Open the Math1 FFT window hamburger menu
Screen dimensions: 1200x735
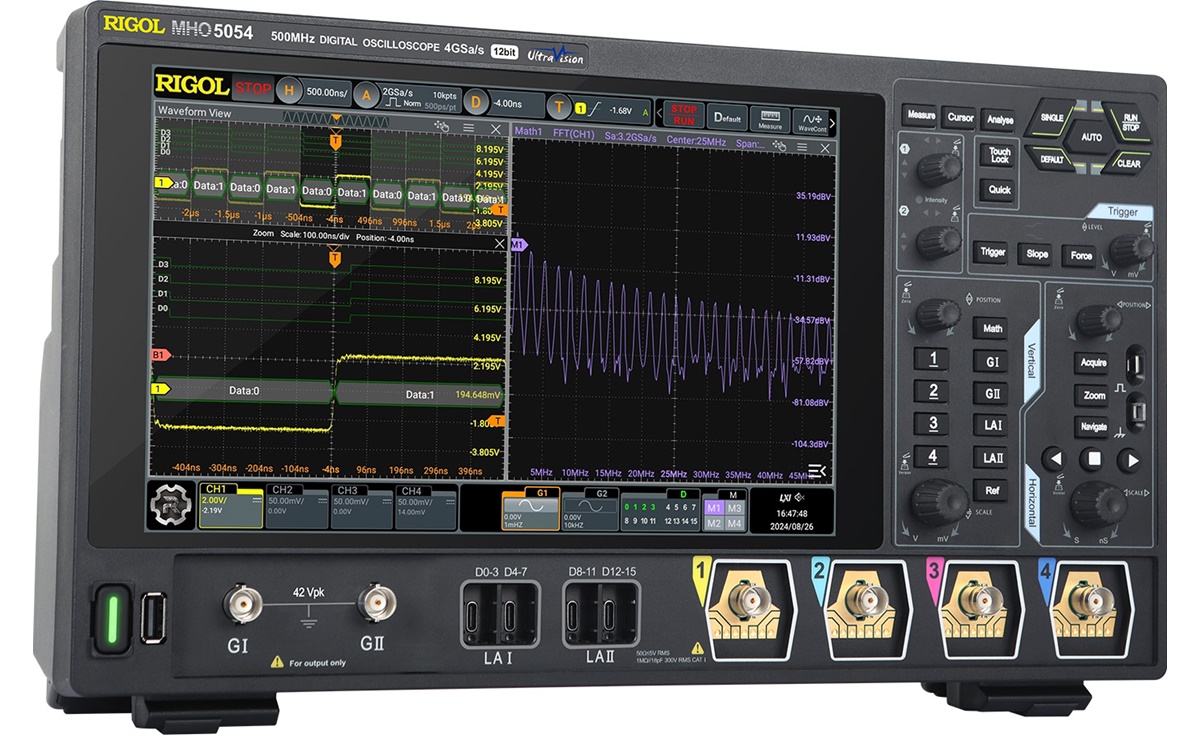(800, 147)
